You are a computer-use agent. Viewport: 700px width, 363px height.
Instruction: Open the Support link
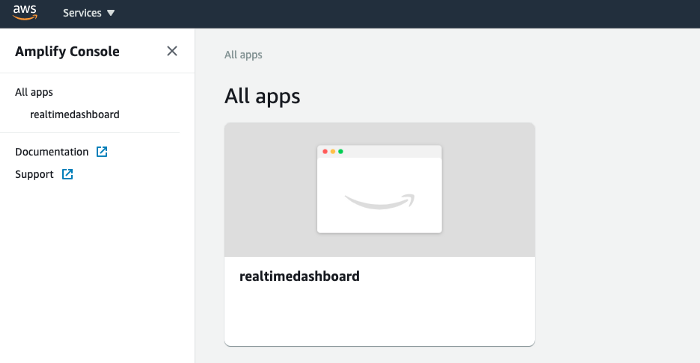tap(34, 174)
